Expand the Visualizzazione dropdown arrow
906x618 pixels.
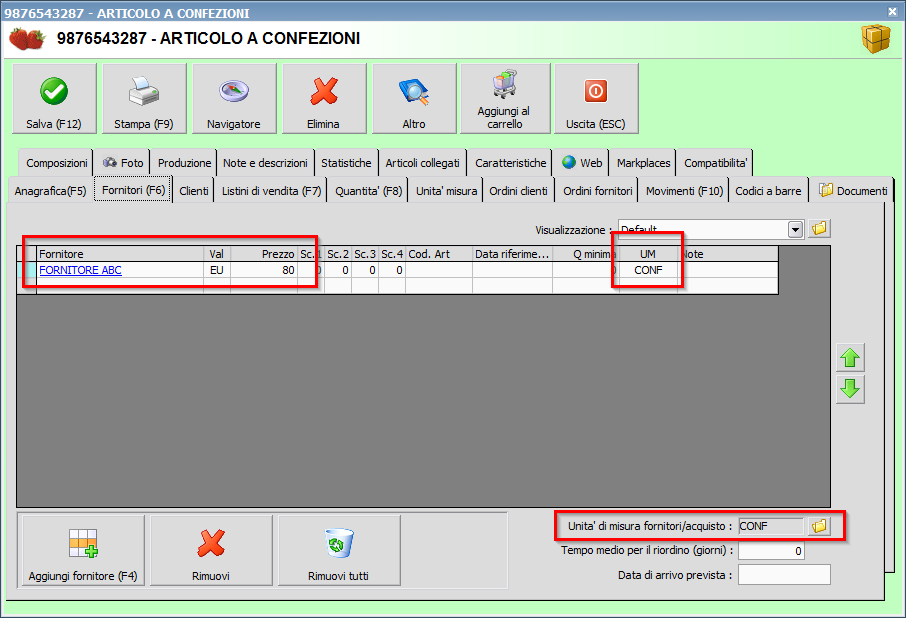796,229
